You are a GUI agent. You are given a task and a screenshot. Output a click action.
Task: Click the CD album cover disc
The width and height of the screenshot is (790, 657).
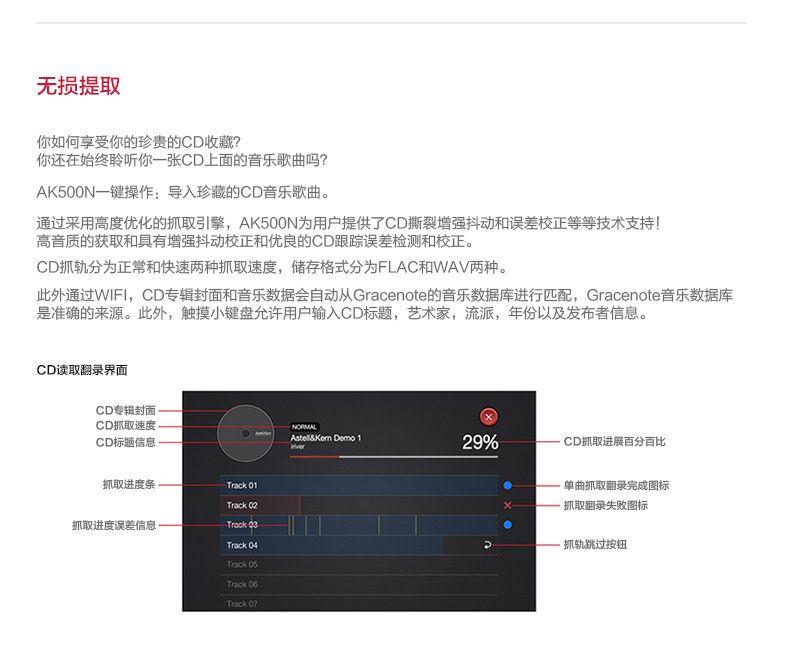246,433
